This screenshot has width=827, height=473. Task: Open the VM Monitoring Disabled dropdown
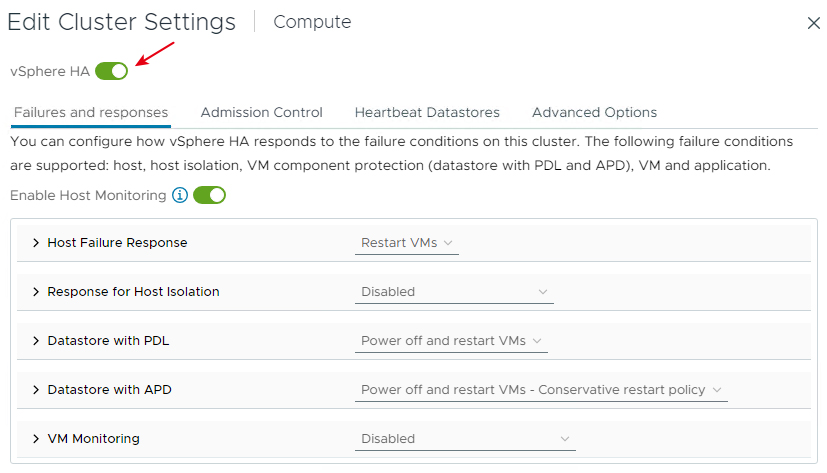(465, 439)
